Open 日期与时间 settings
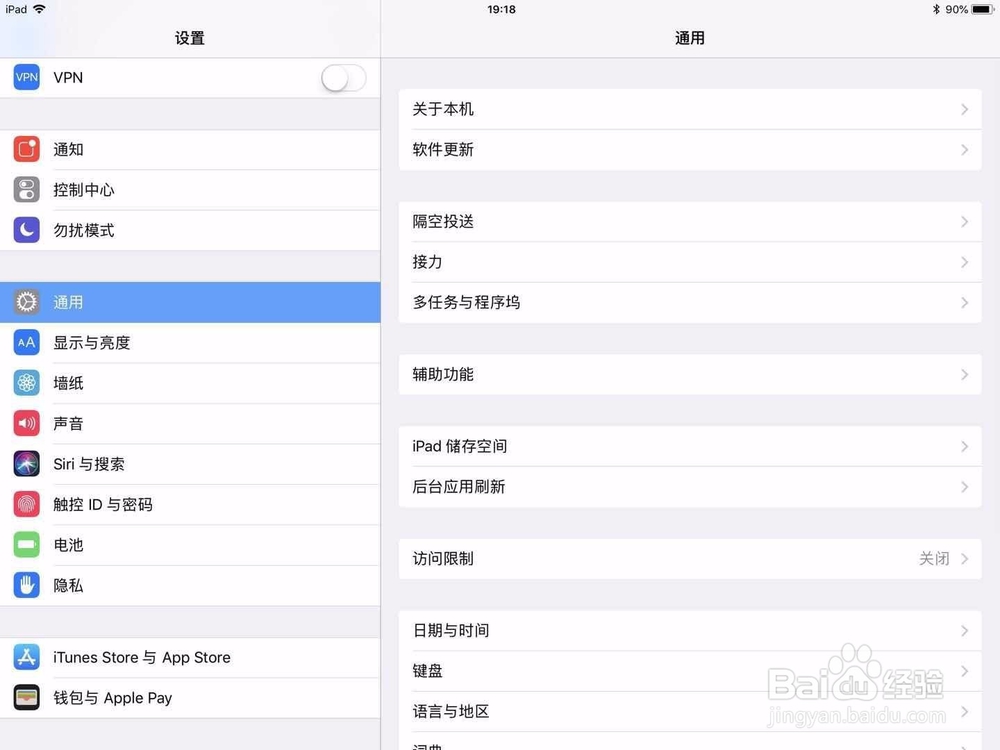The height and width of the screenshot is (750, 1000). (690, 631)
